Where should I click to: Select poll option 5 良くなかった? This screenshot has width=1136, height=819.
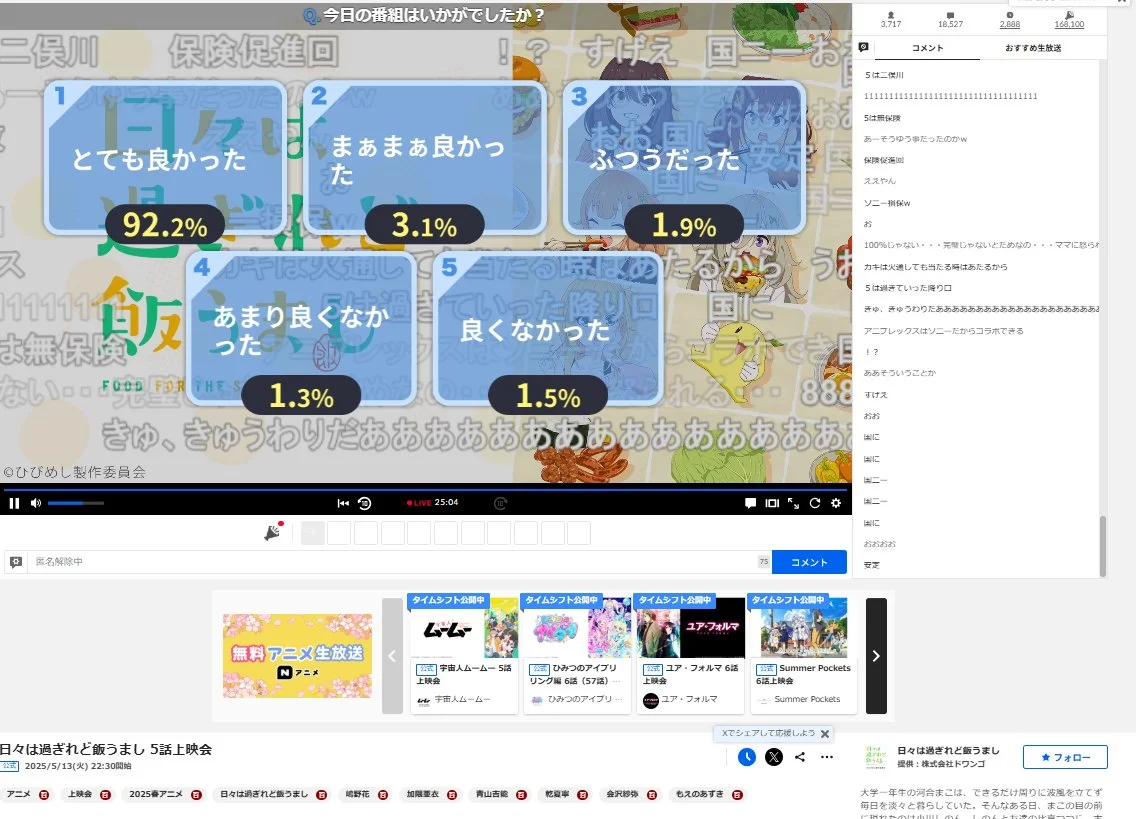[548, 328]
